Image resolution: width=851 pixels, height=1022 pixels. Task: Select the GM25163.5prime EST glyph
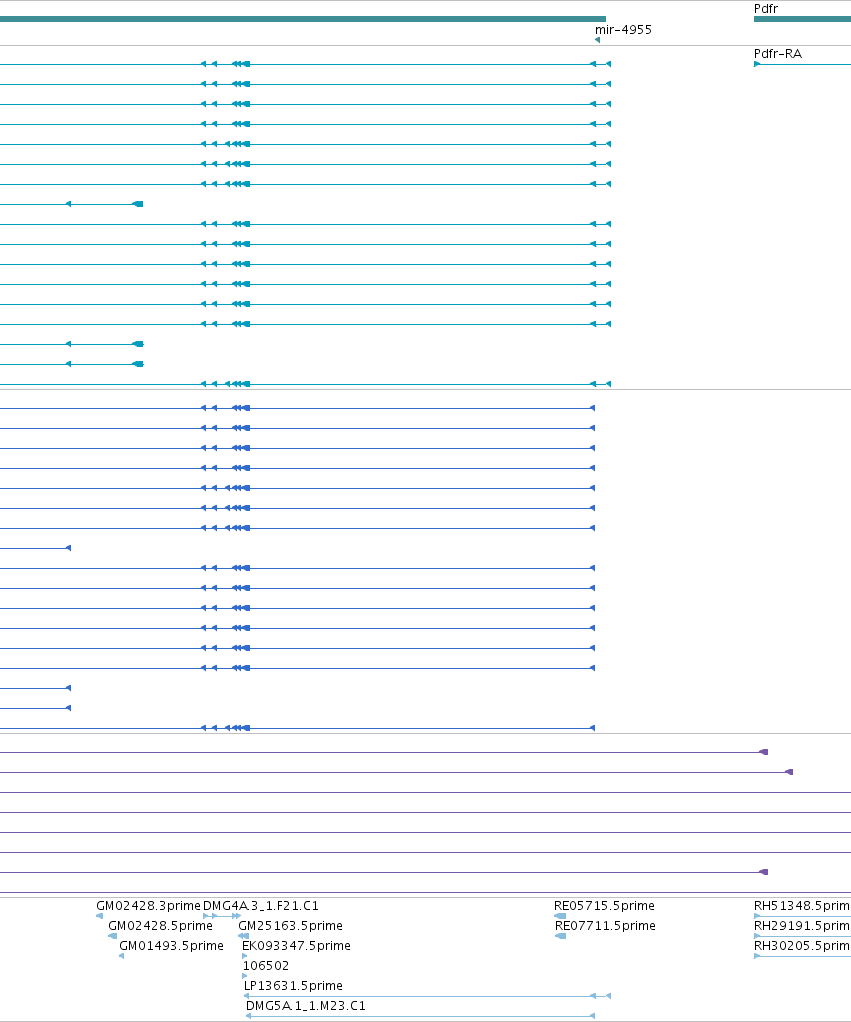click(x=244, y=936)
